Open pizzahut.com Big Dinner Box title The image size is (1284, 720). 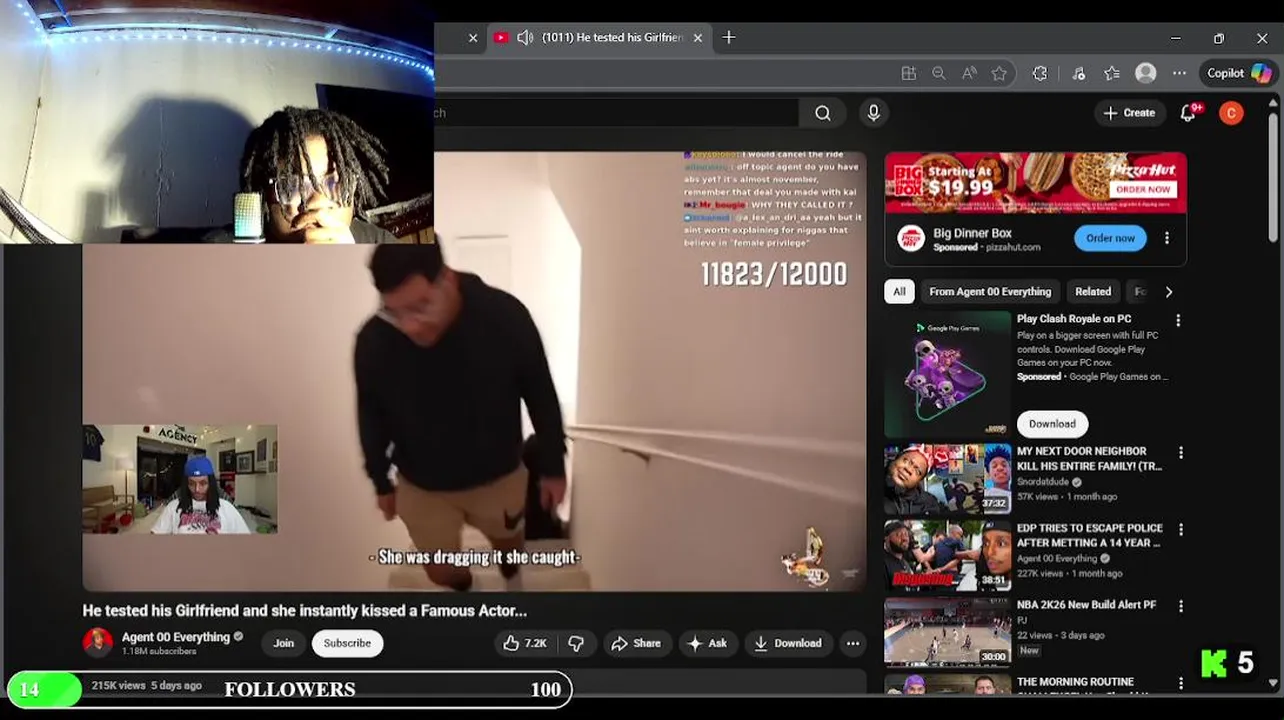pyautogui.click(x=972, y=233)
